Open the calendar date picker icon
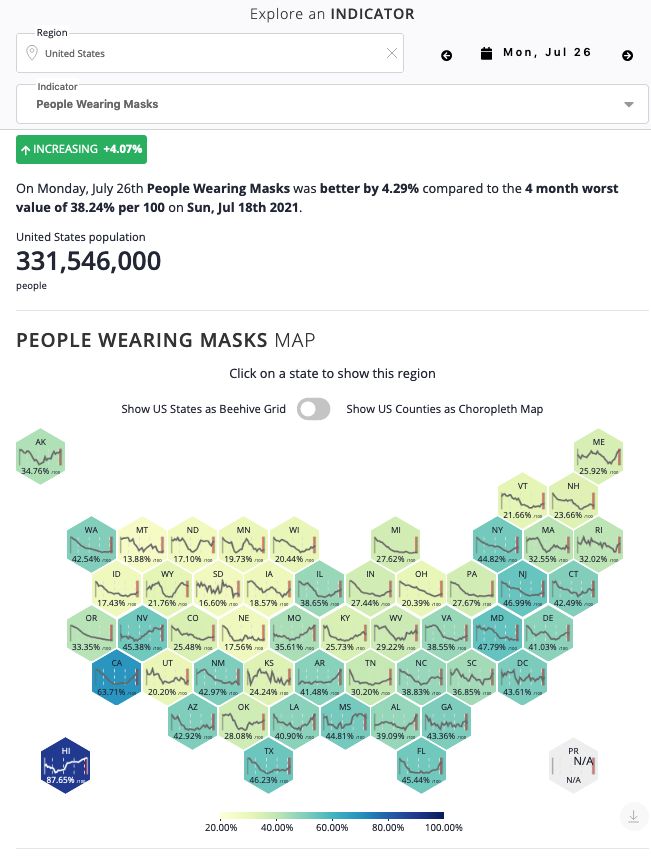Image resolution: width=651 pixels, height=863 pixels. pos(486,53)
